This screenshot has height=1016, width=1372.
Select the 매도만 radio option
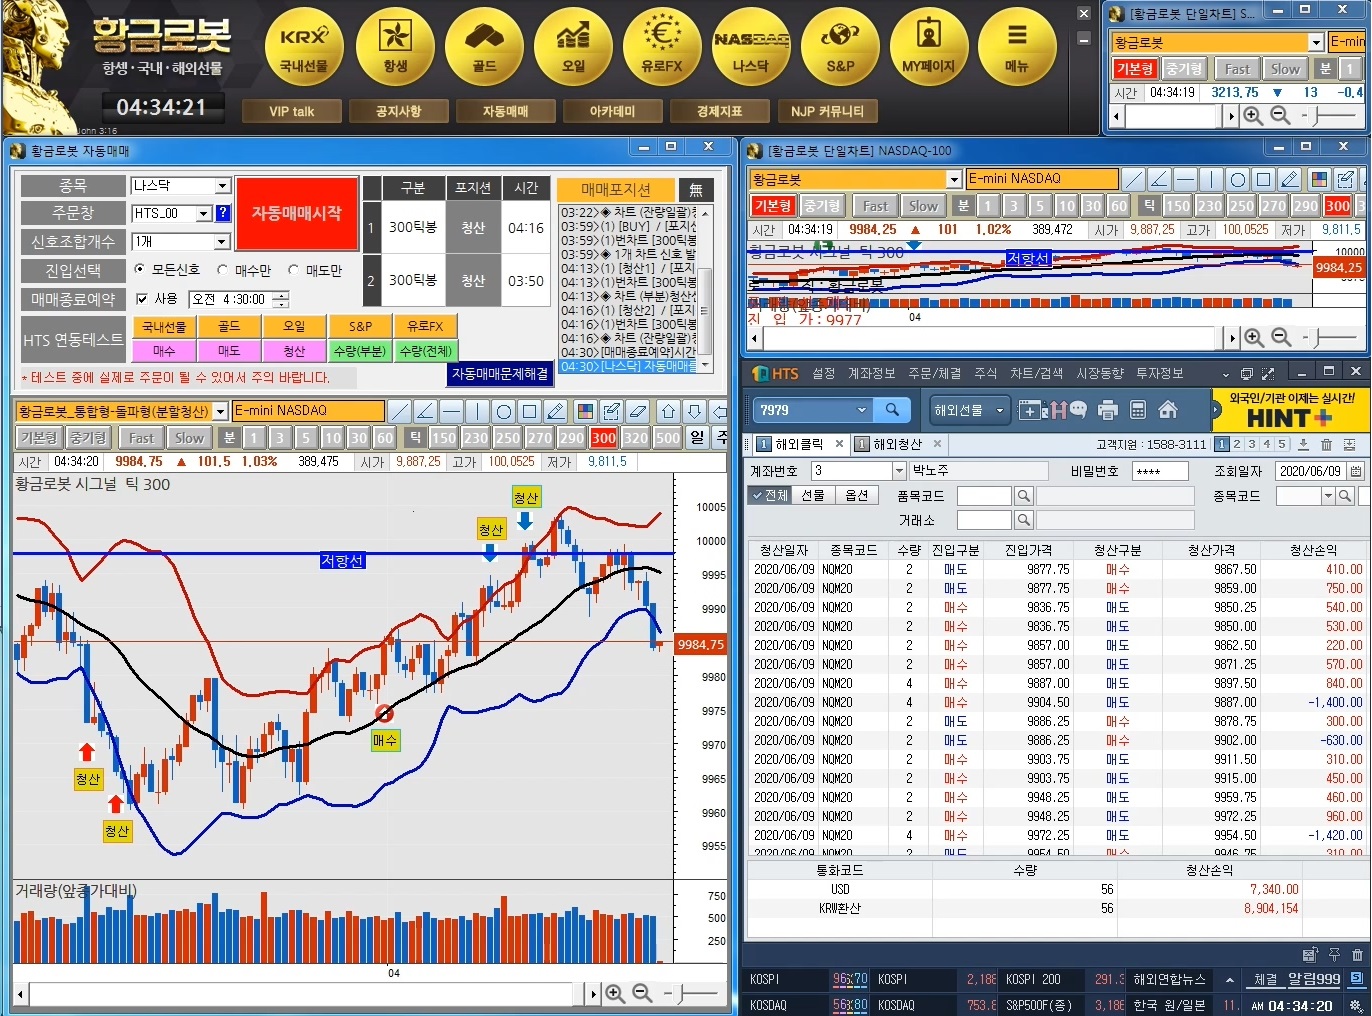click(x=315, y=270)
